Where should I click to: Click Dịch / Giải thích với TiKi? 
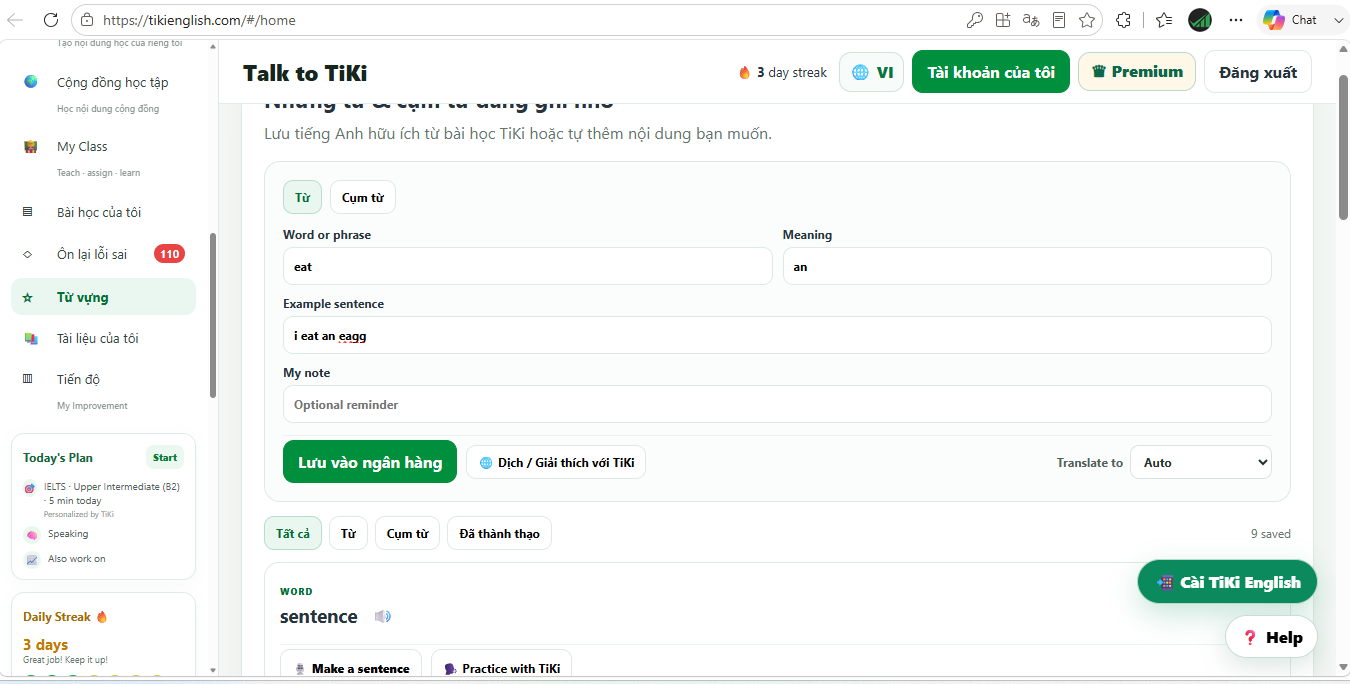[556, 462]
